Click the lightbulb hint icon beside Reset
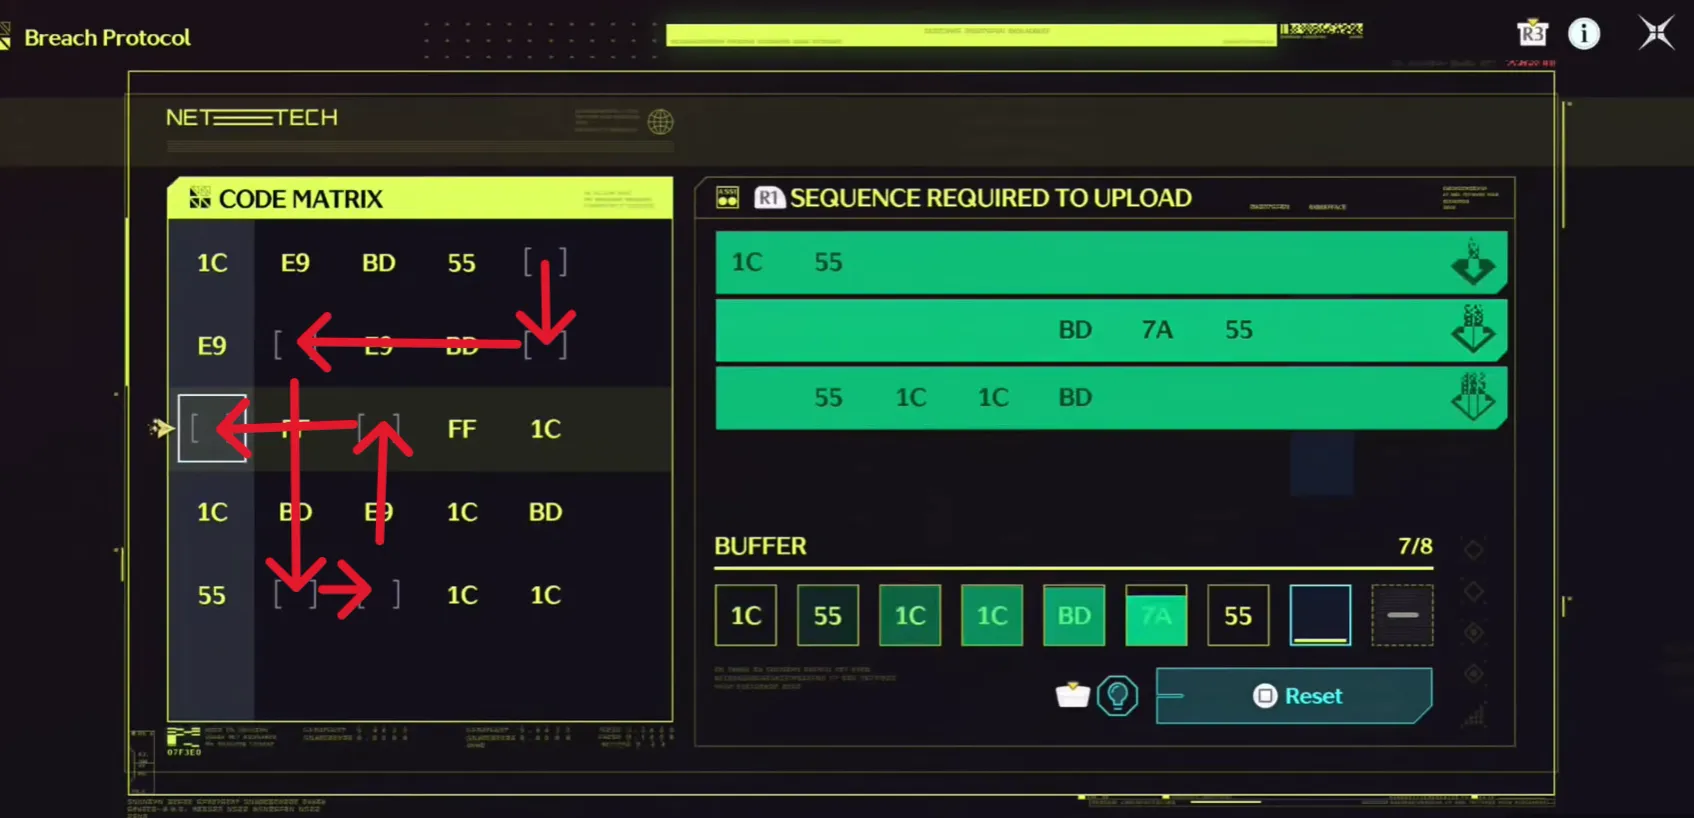The width and height of the screenshot is (1694, 818). 1117,695
